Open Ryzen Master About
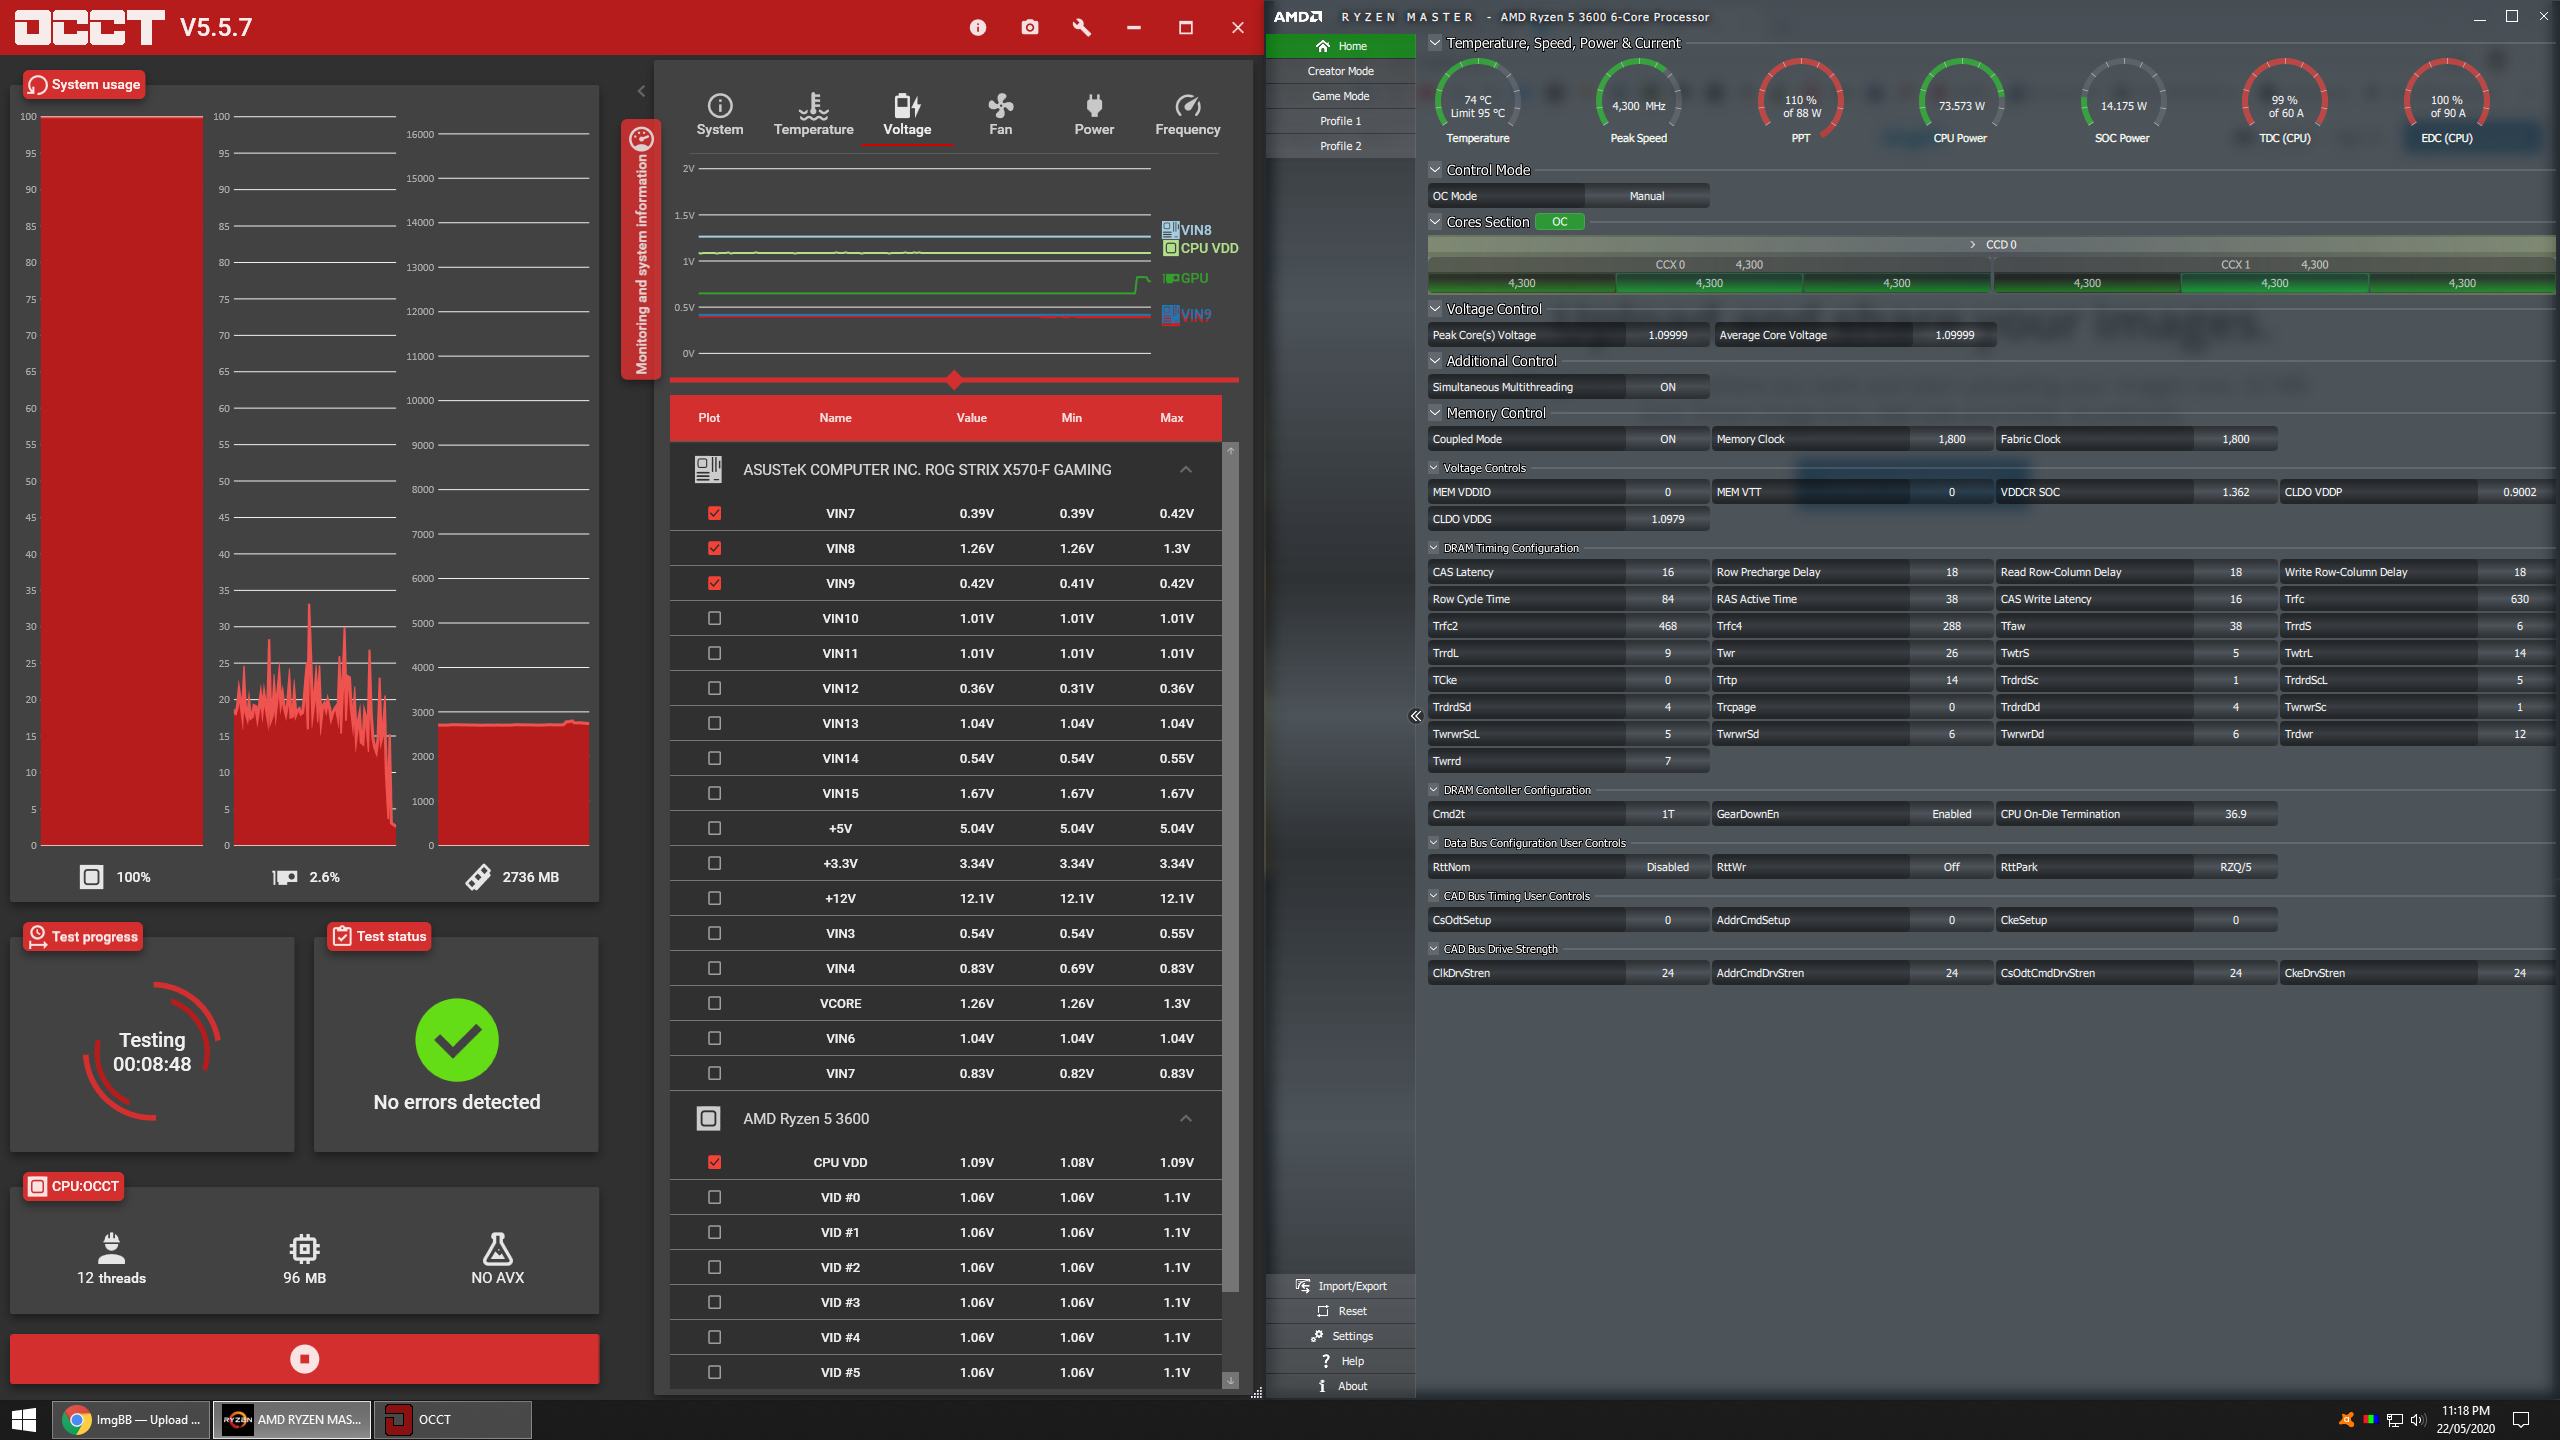The height and width of the screenshot is (1440, 2560). click(x=1341, y=1386)
